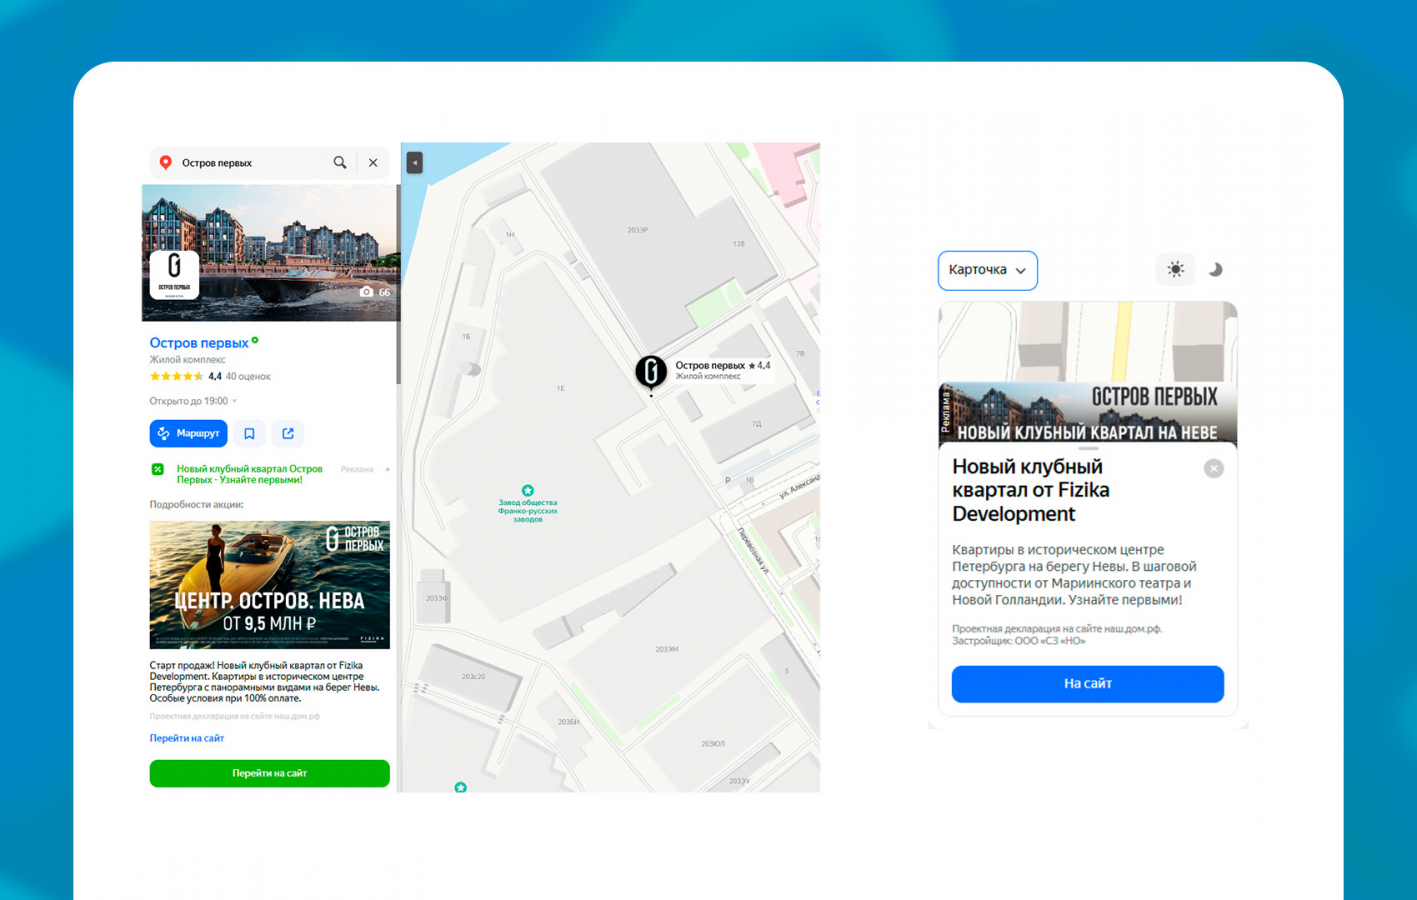Close the preview card with the round X
The image size is (1417, 900).
(x=1214, y=468)
